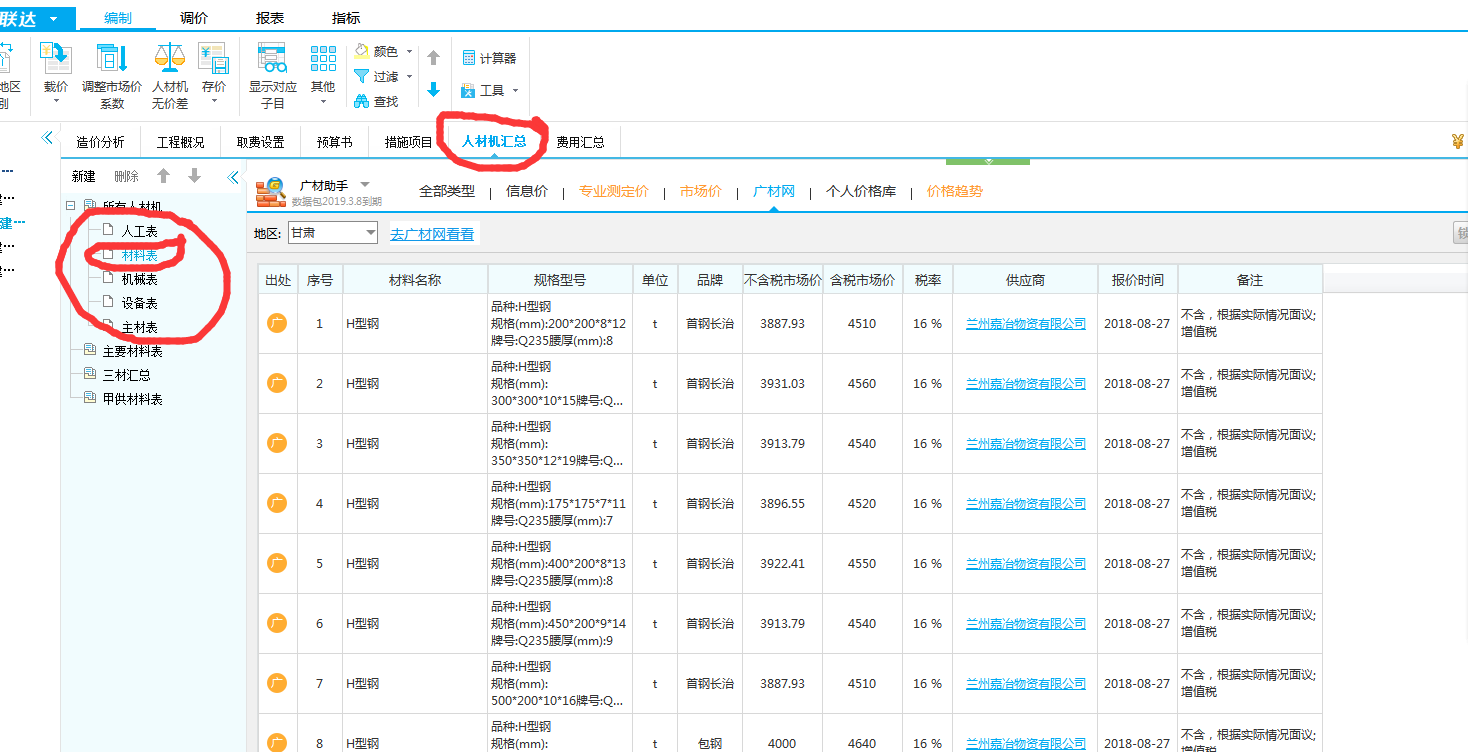Image resolution: width=1468 pixels, height=752 pixels.
Task: Click the 存价 save price icon
Action: pos(213,58)
